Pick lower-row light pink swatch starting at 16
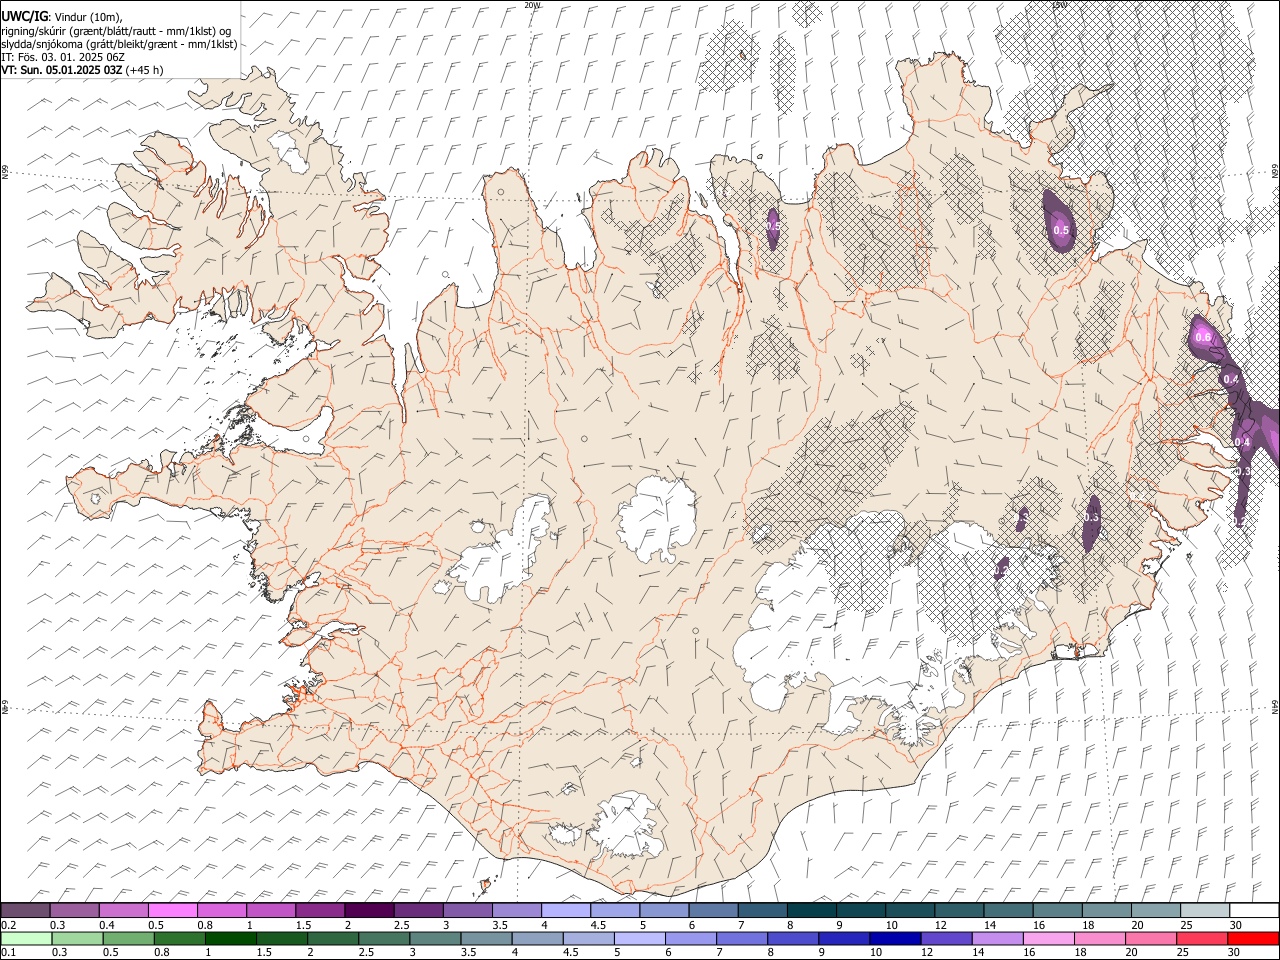The height and width of the screenshot is (960, 1280). [x=1049, y=938]
